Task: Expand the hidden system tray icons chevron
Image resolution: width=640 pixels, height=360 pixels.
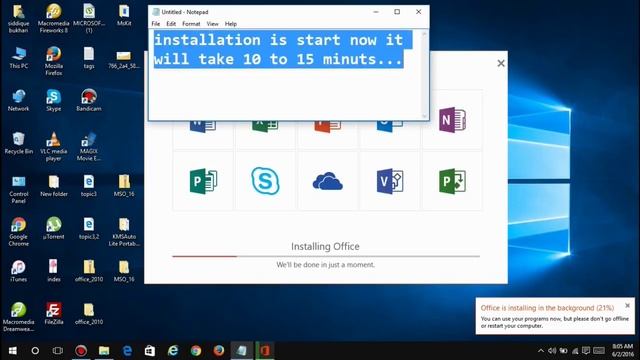Action: pos(541,351)
